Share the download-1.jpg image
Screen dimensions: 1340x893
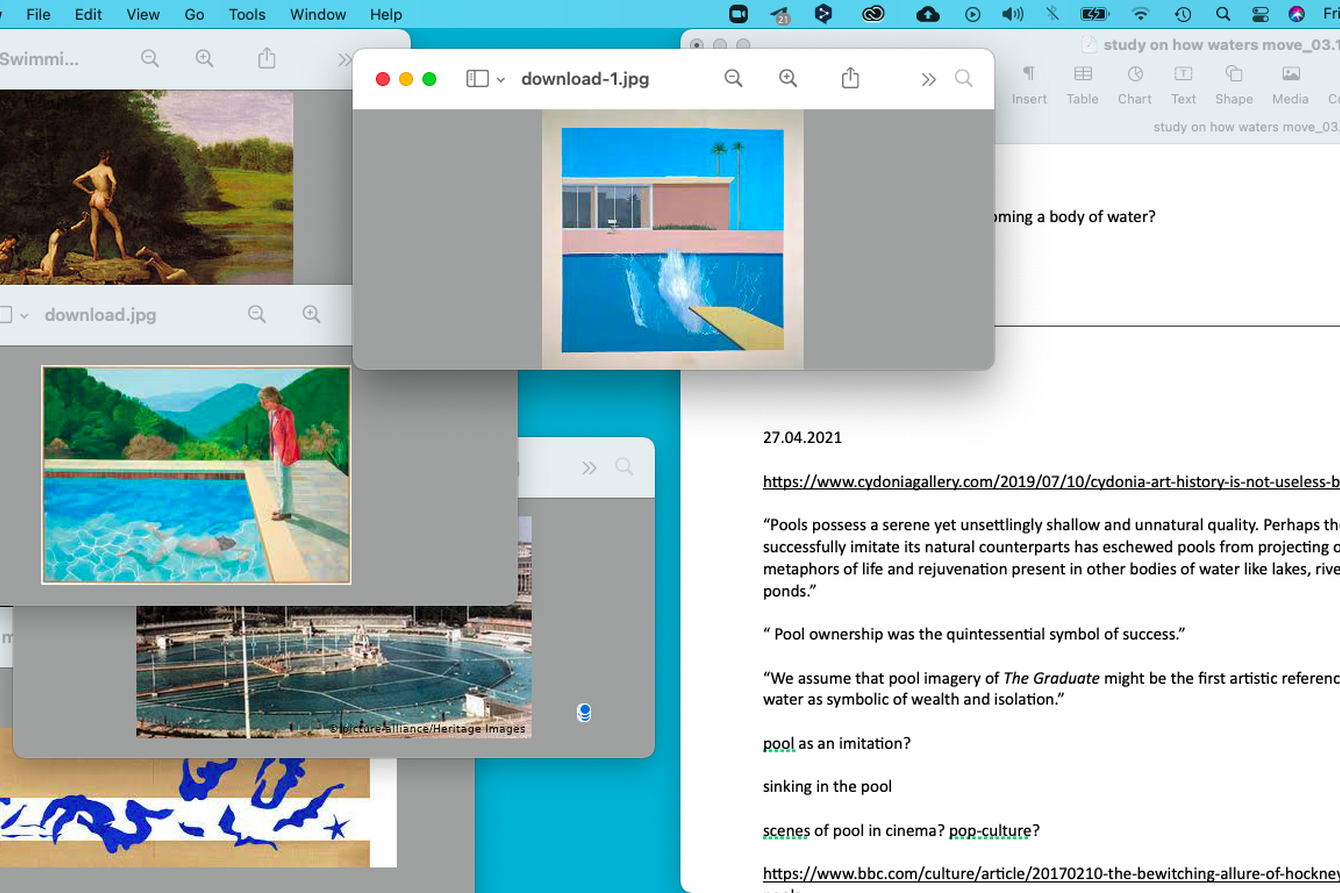coord(850,78)
